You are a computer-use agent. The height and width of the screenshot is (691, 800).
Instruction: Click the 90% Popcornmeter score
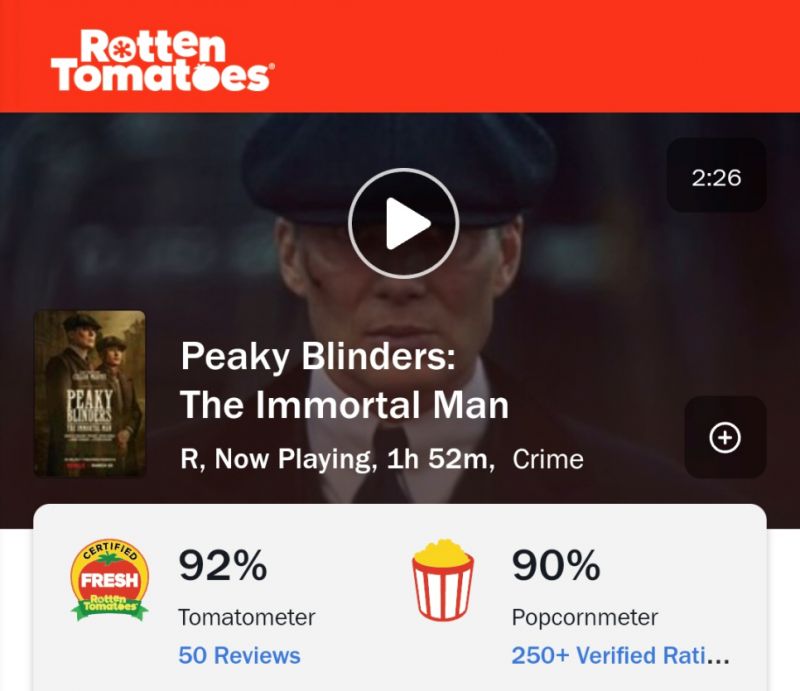click(556, 565)
